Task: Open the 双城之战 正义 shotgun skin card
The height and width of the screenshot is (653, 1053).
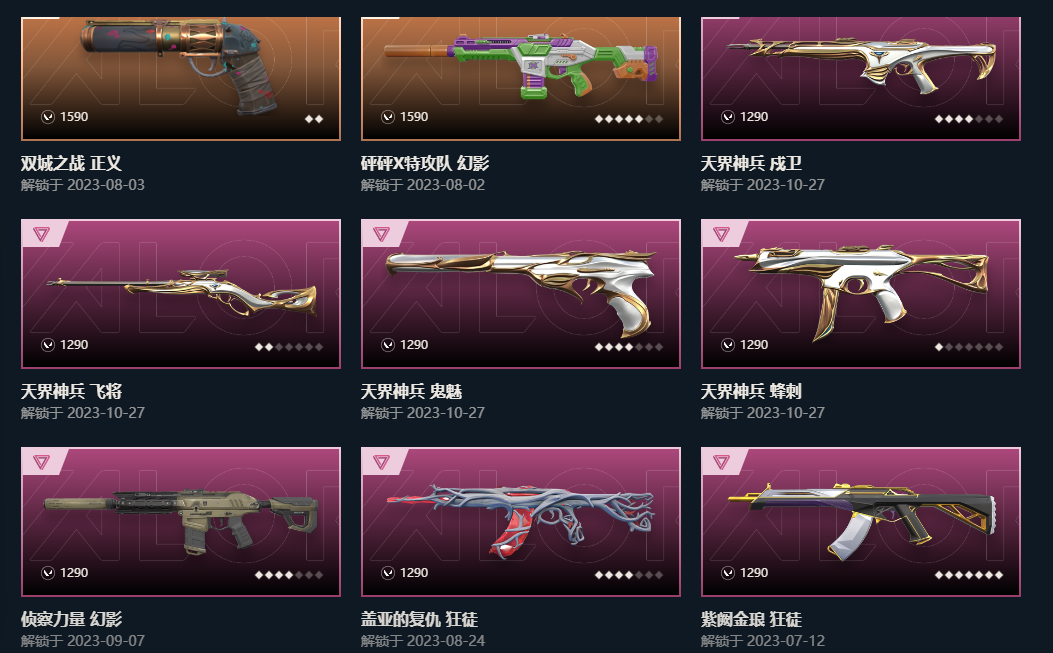Action: click(181, 79)
